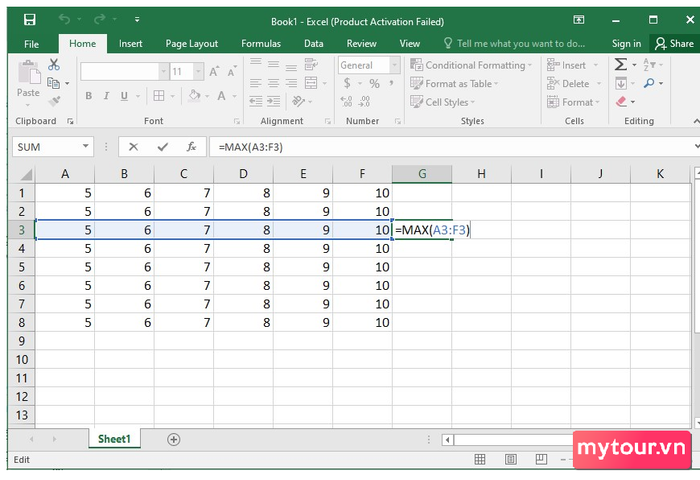Click the Fill Color paint bucket
This screenshot has height=480, width=700.
194,96
